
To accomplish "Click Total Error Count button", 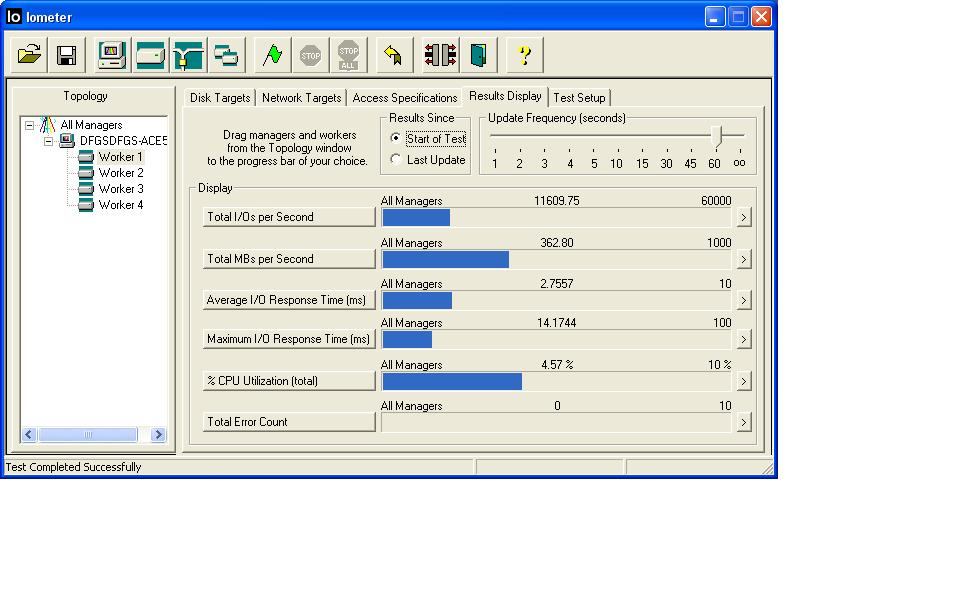I will point(289,422).
